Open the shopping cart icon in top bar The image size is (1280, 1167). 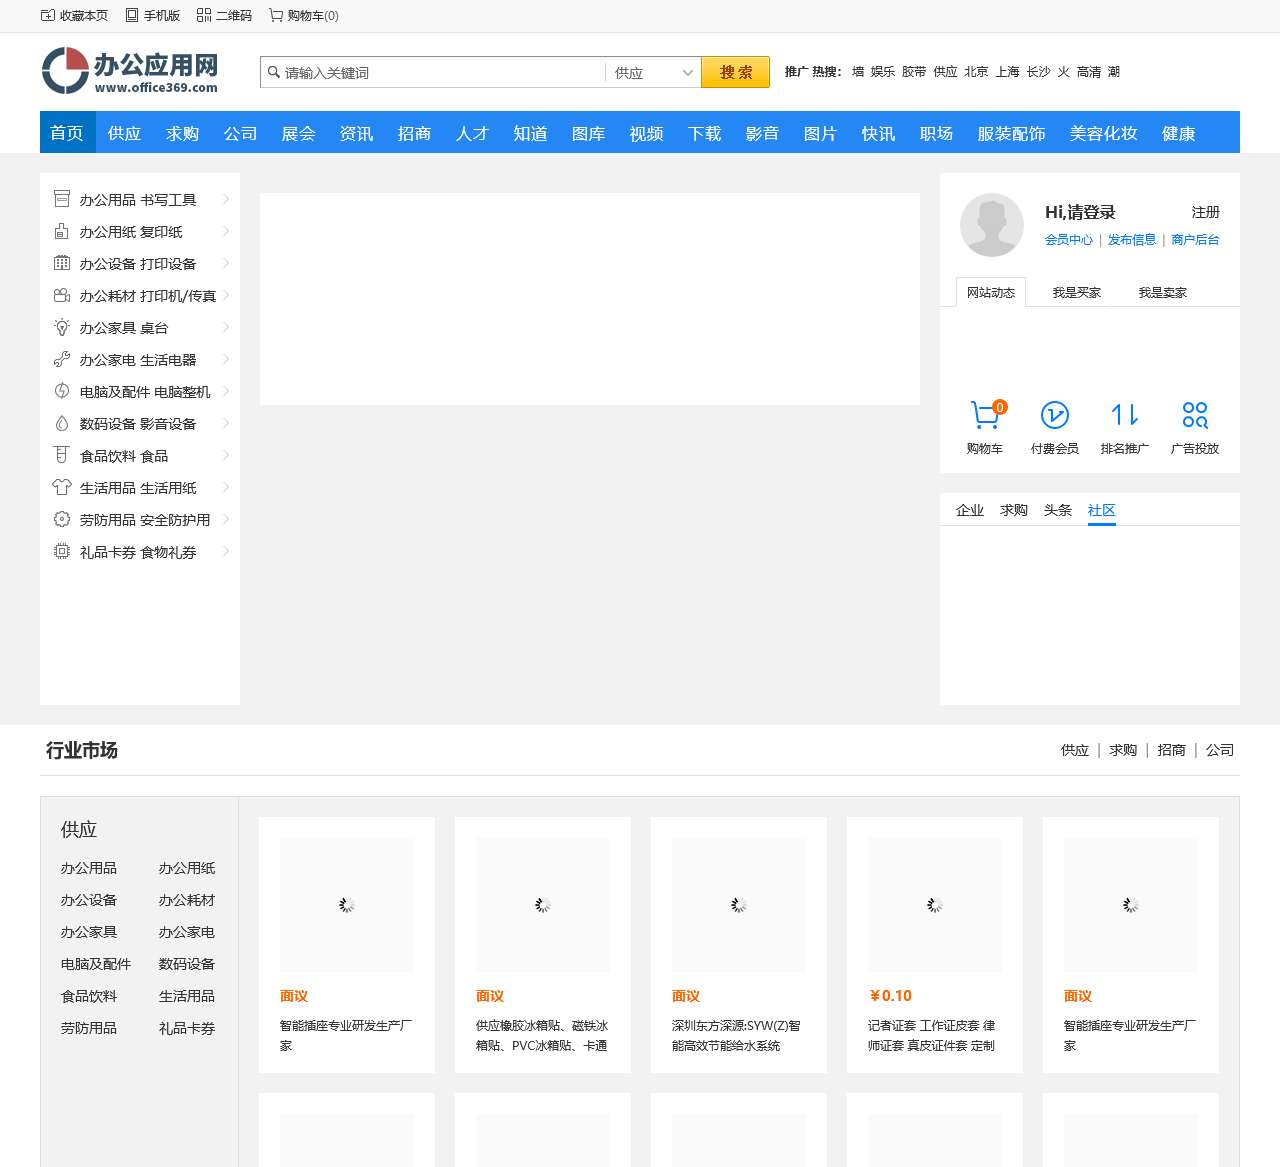click(276, 15)
